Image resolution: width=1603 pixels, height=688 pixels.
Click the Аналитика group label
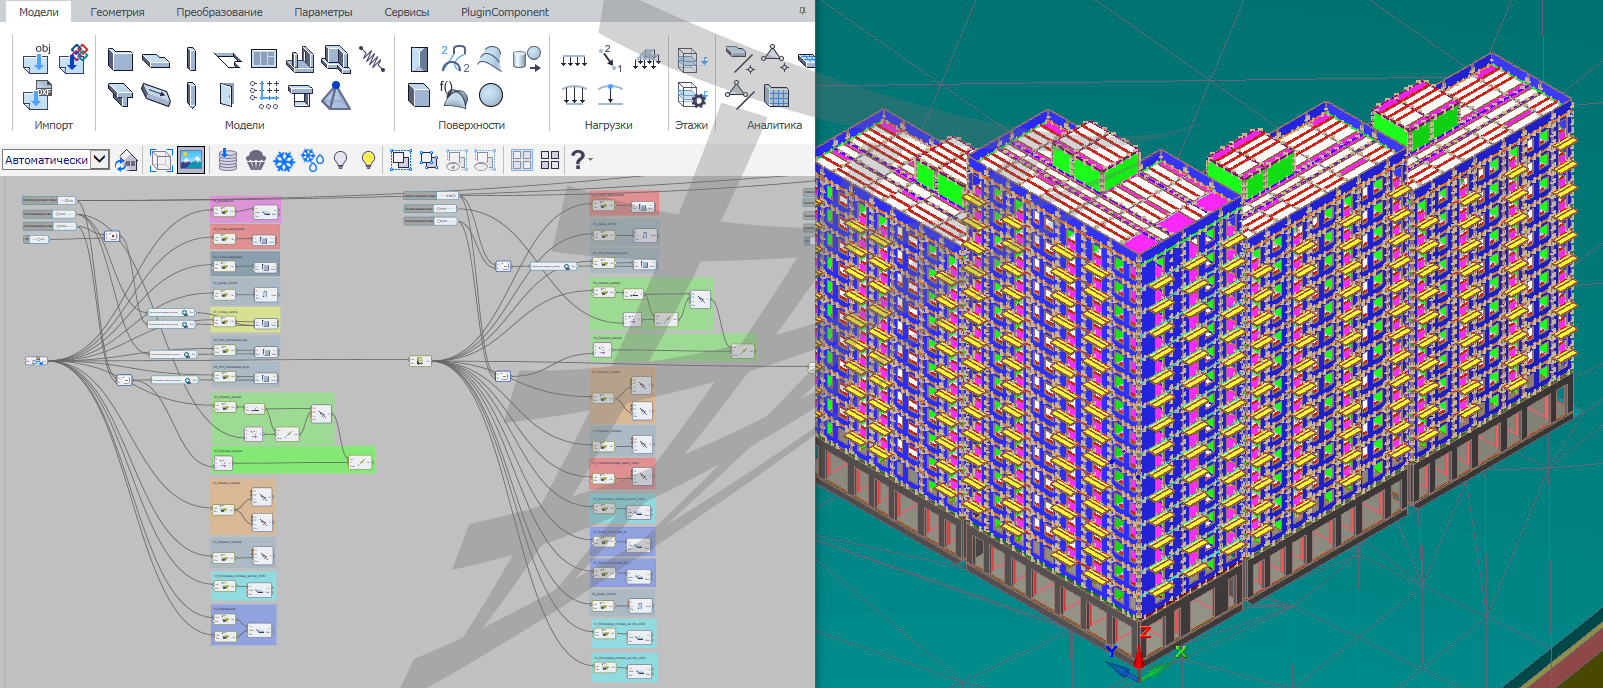click(774, 125)
